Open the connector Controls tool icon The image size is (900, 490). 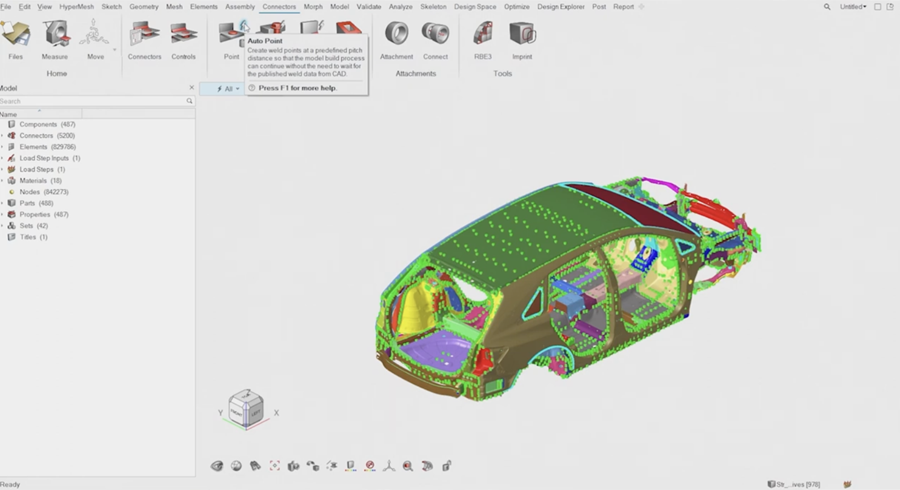click(184, 34)
